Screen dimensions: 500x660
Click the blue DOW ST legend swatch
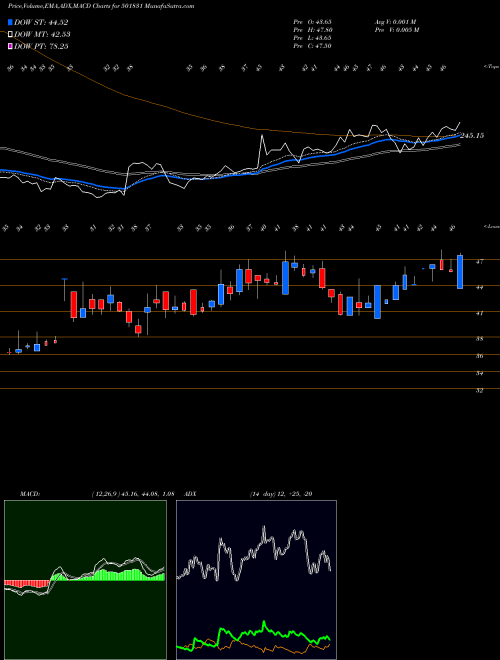10,22
